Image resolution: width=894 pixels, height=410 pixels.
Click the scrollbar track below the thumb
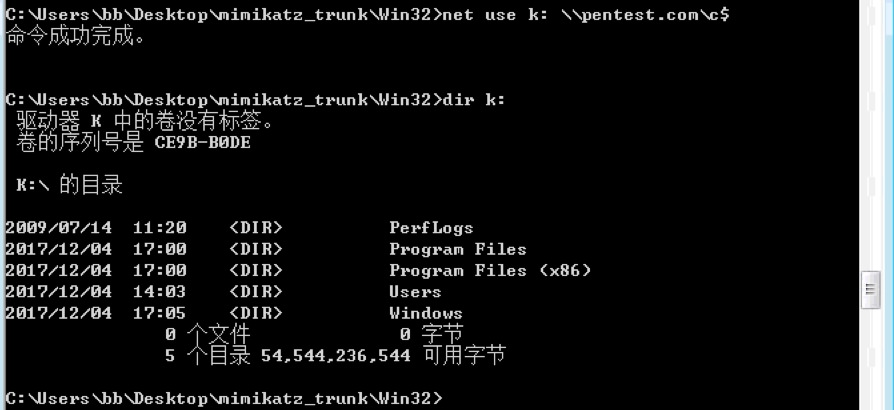point(870,359)
